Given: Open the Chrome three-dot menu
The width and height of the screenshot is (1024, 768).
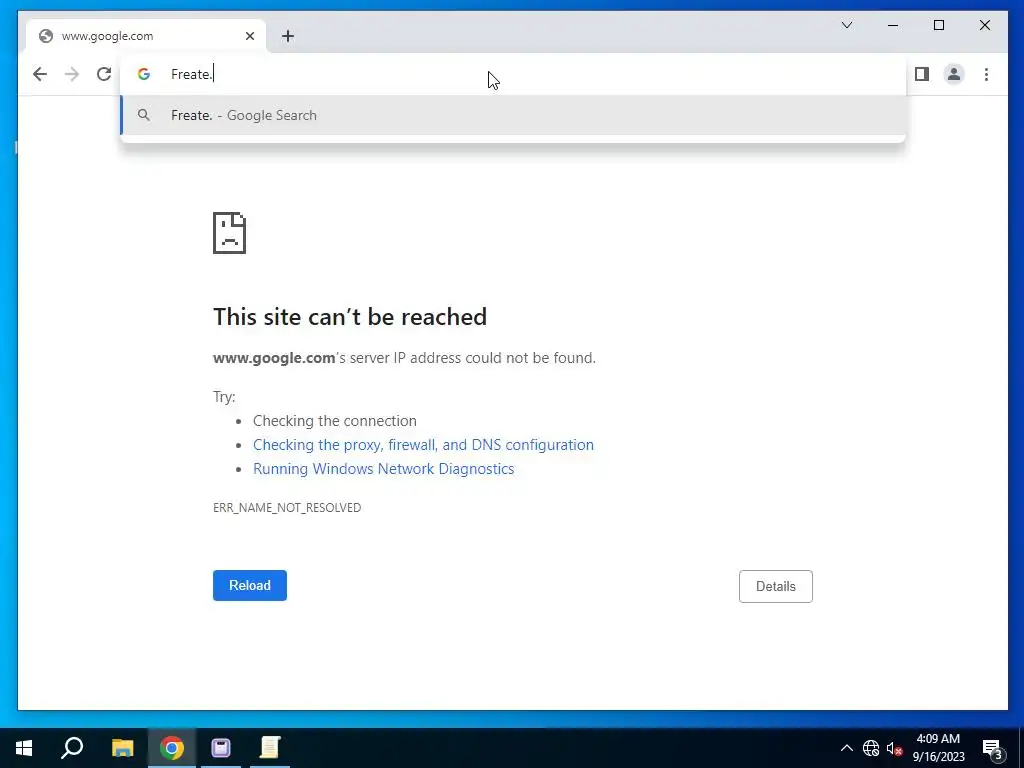Looking at the screenshot, I should (x=986, y=74).
